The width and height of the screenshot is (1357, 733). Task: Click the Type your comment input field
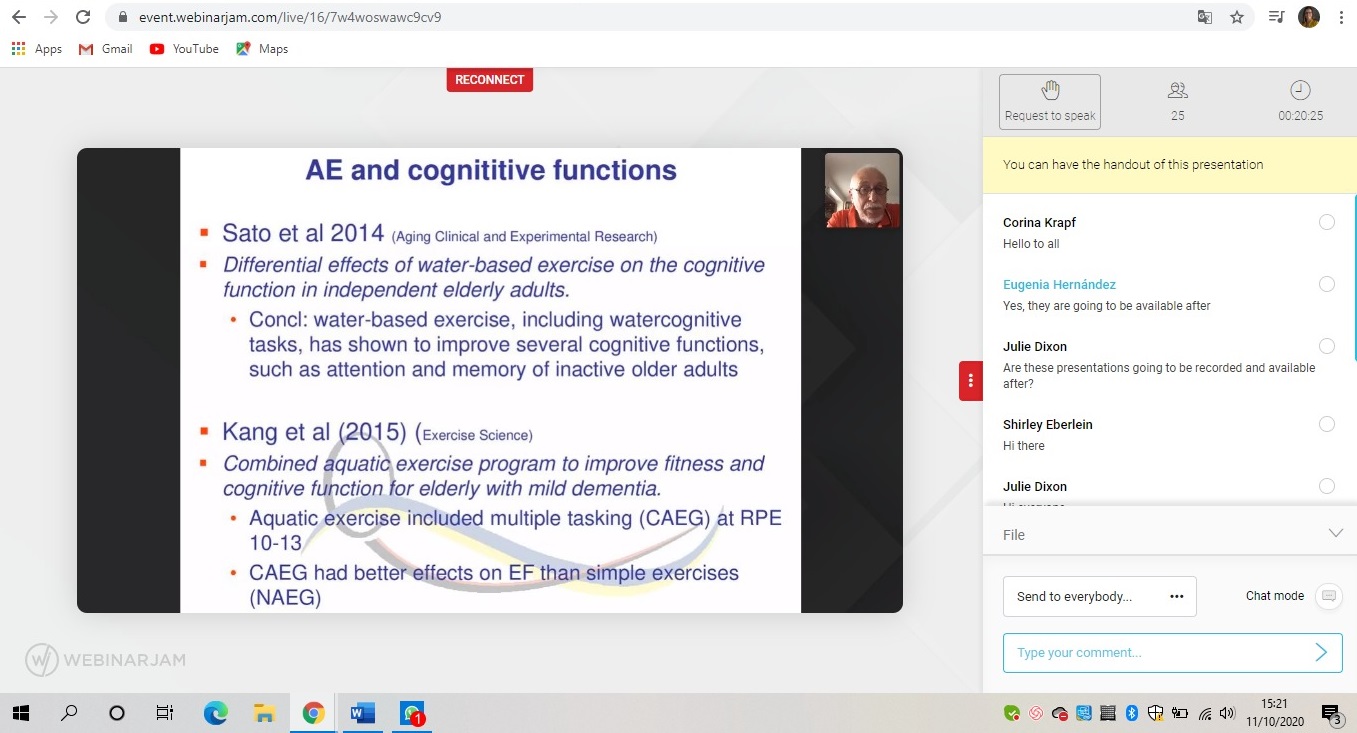coord(1172,653)
